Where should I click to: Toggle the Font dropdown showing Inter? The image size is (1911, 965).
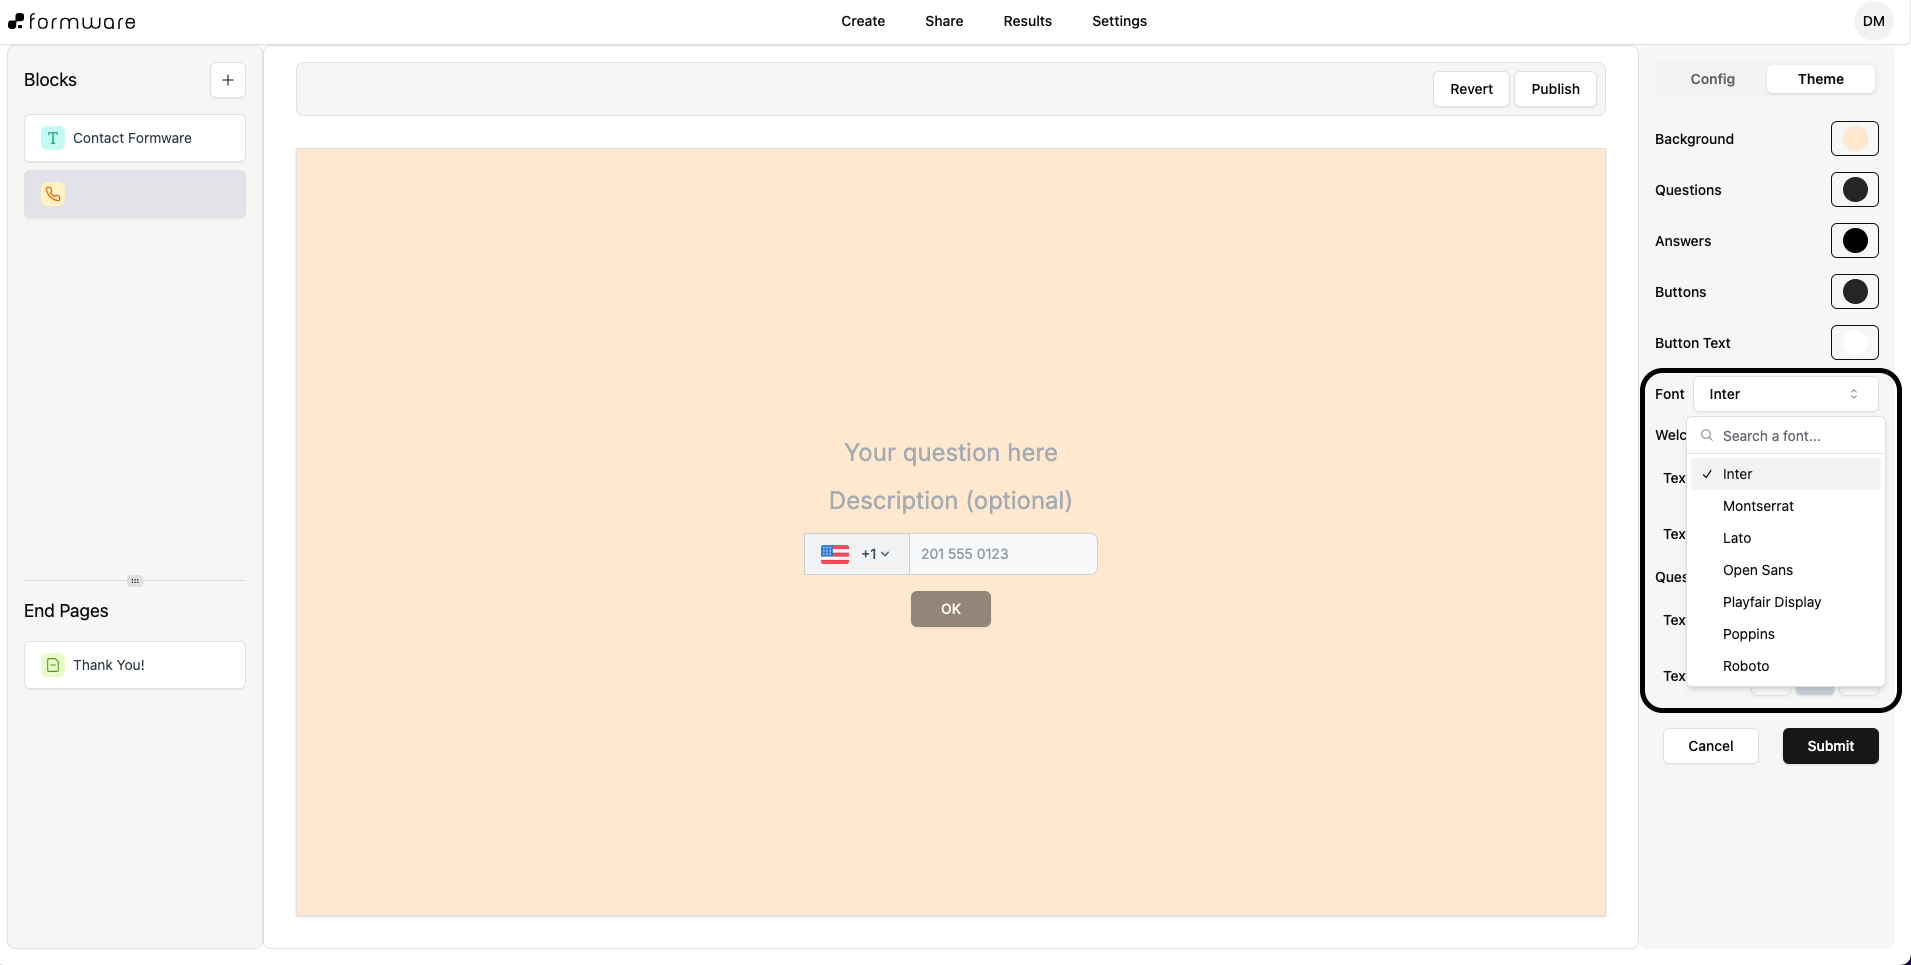point(1785,394)
